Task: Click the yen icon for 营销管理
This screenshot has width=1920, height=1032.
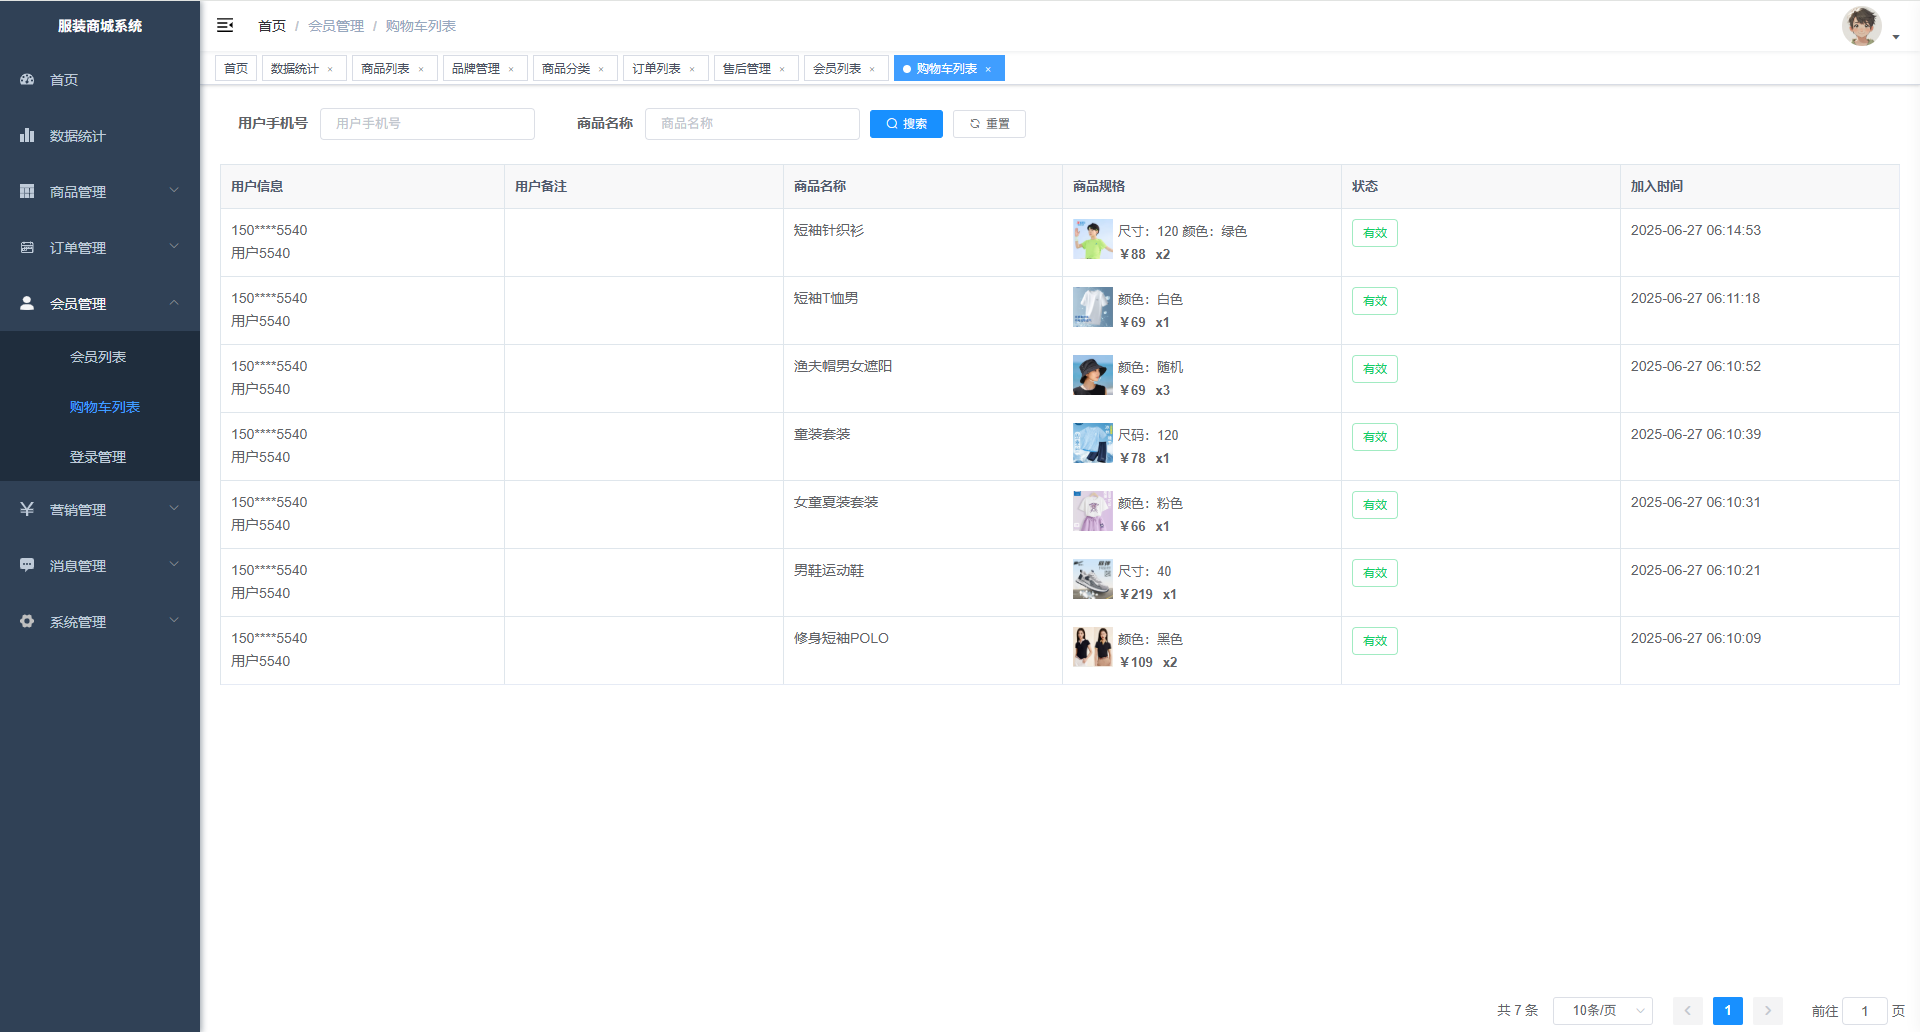Action: [x=27, y=509]
